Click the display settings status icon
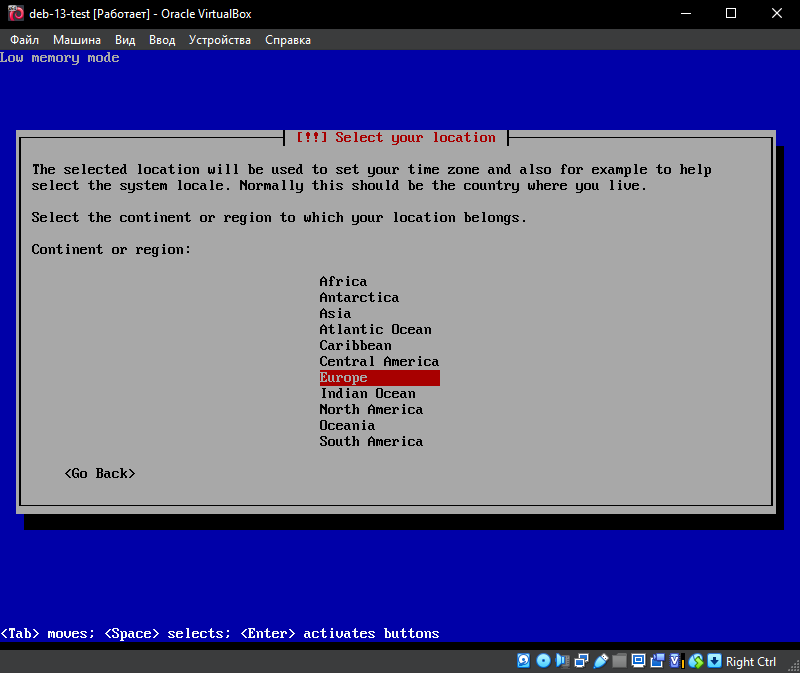This screenshot has height=673, width=800. (639, 661)
